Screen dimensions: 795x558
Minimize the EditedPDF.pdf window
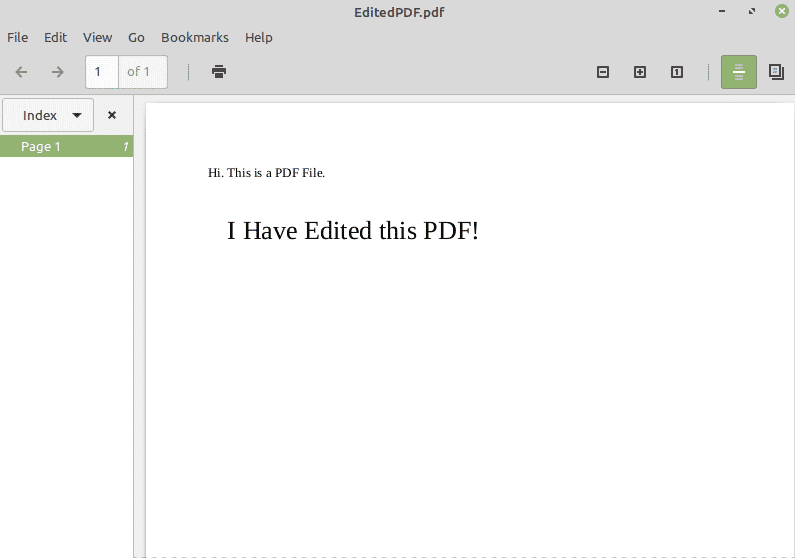pos(722,11)
